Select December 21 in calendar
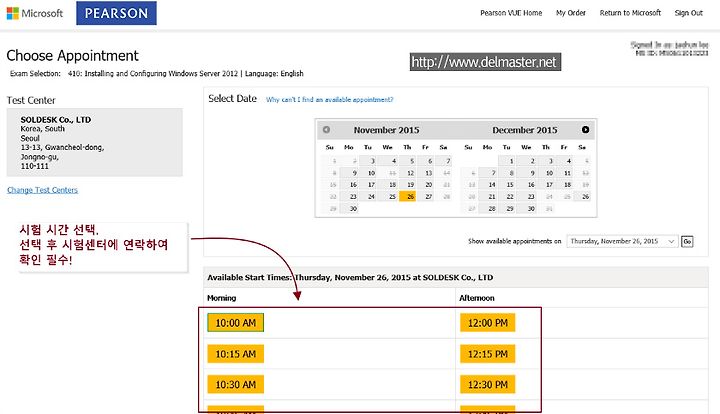Screen dimensions: 720x414 coord(488,196)
